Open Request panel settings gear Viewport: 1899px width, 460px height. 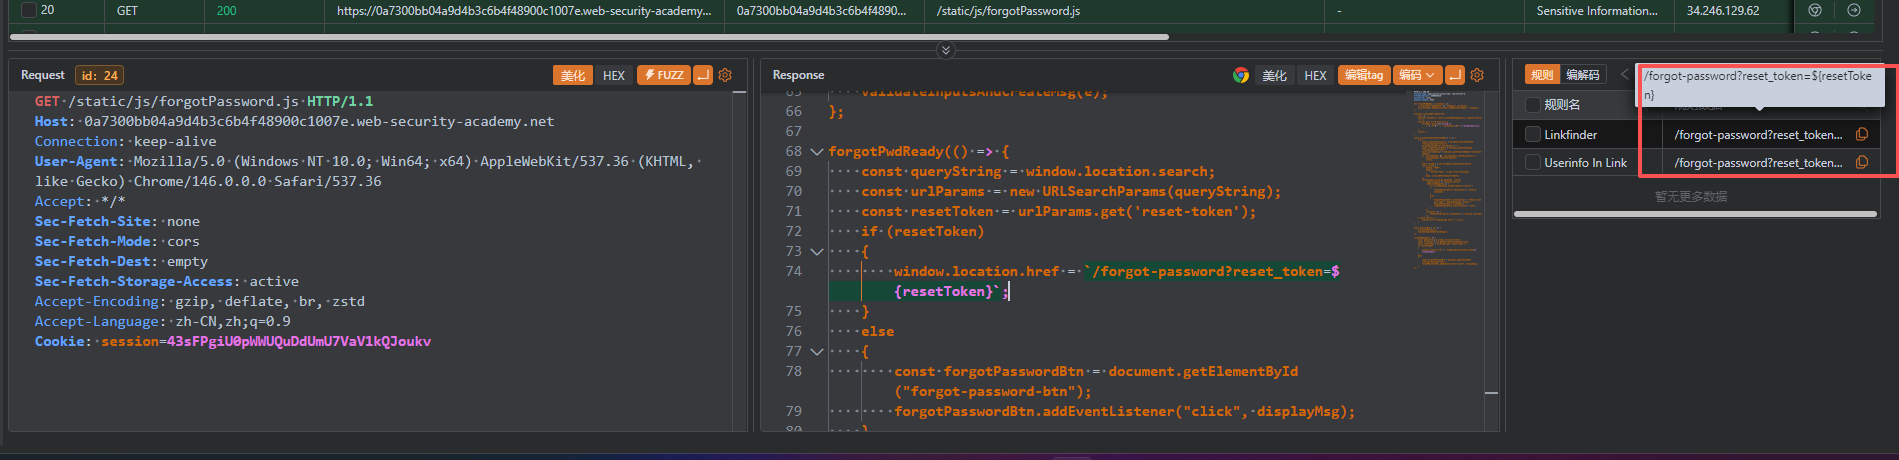pyautogui.click(x=725, y=75)
